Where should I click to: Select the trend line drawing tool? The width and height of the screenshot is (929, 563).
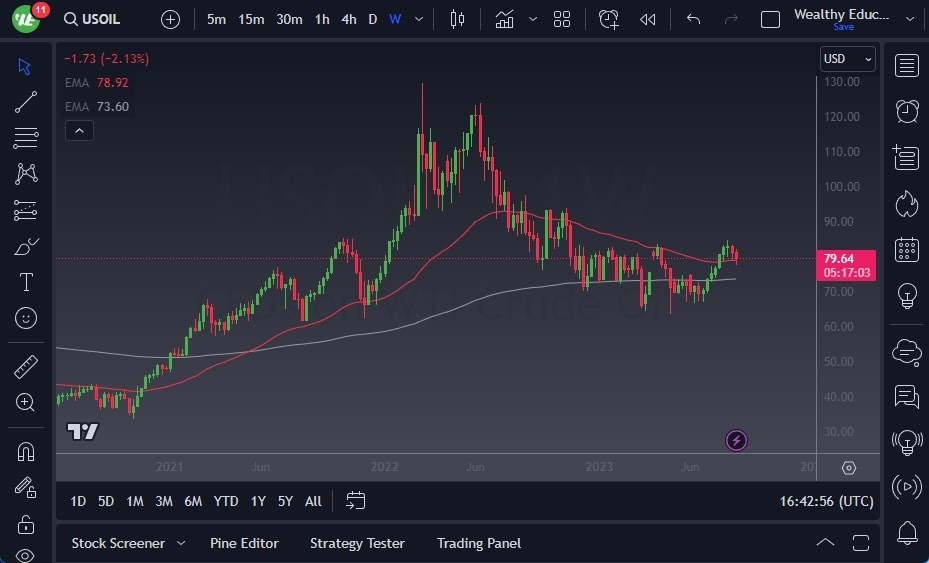click(x=26, y=102)
